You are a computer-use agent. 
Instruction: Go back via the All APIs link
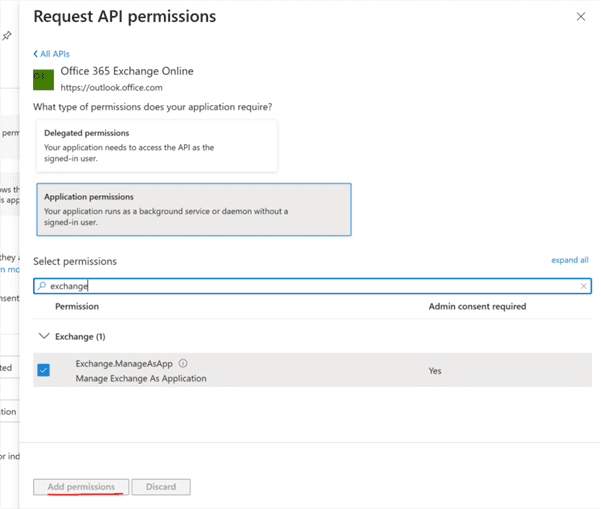pos(52,53)
